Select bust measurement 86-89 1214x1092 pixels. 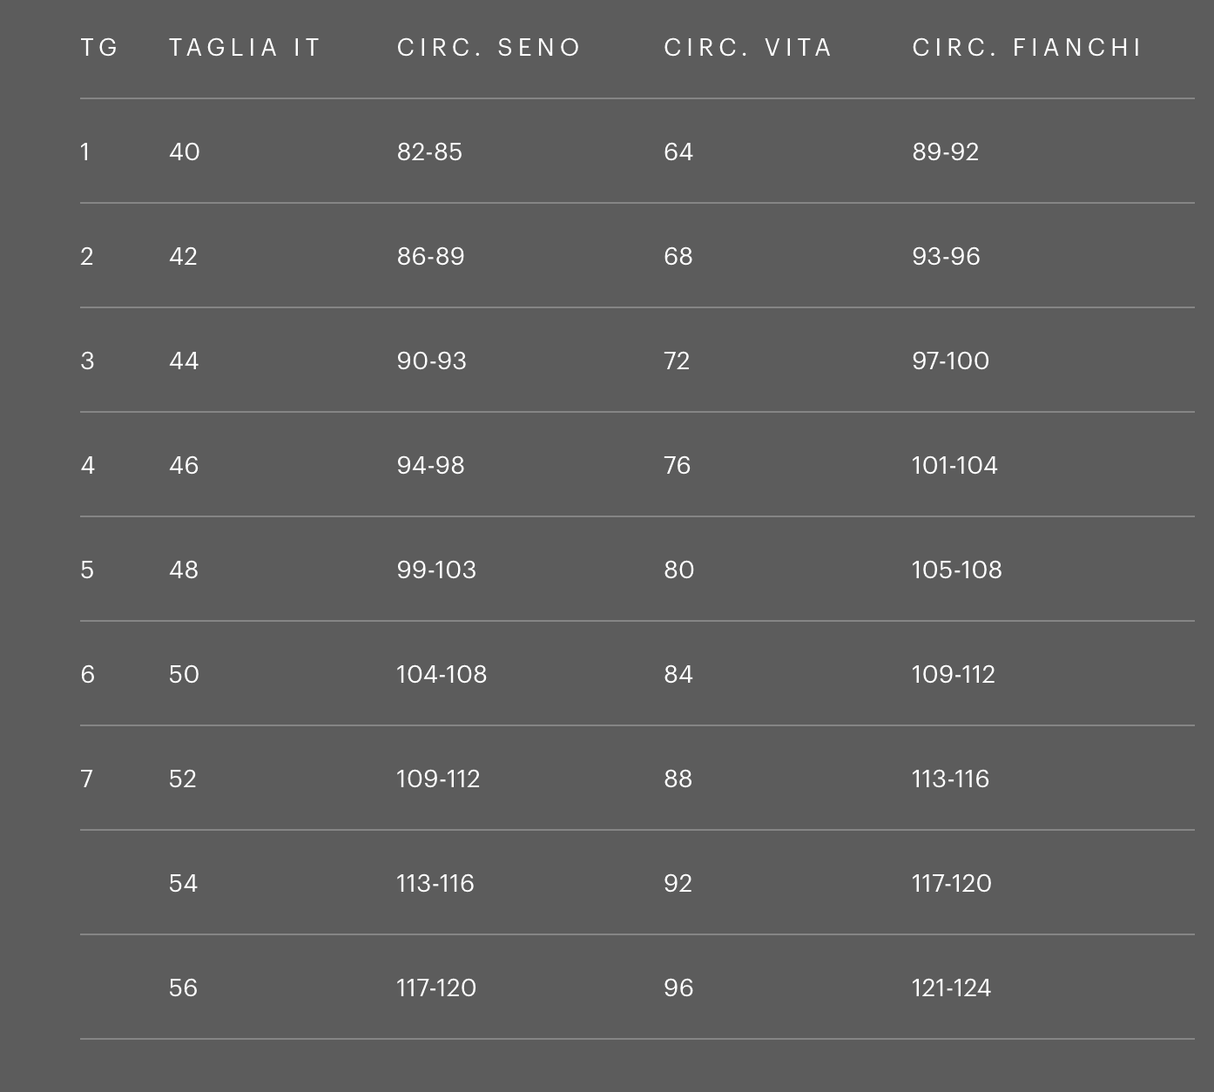point(431,257)
